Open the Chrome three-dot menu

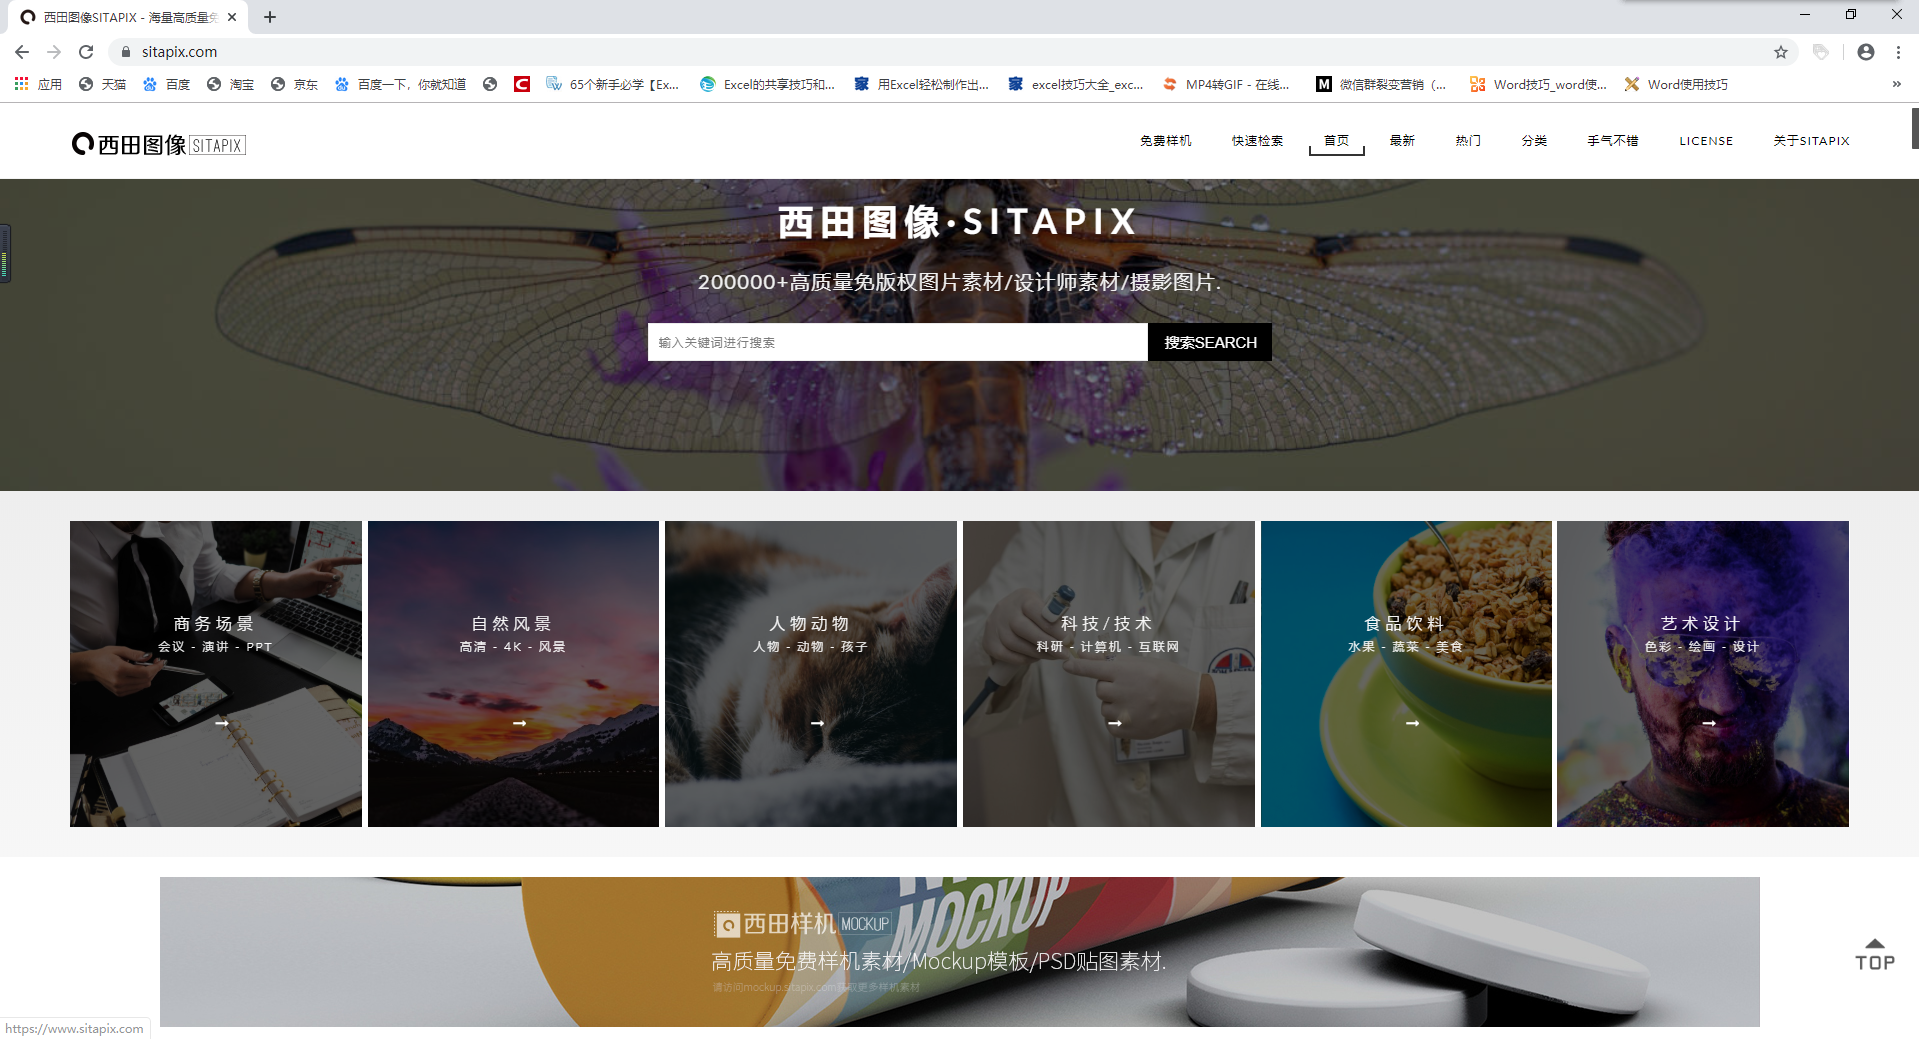click(1898, 52)
